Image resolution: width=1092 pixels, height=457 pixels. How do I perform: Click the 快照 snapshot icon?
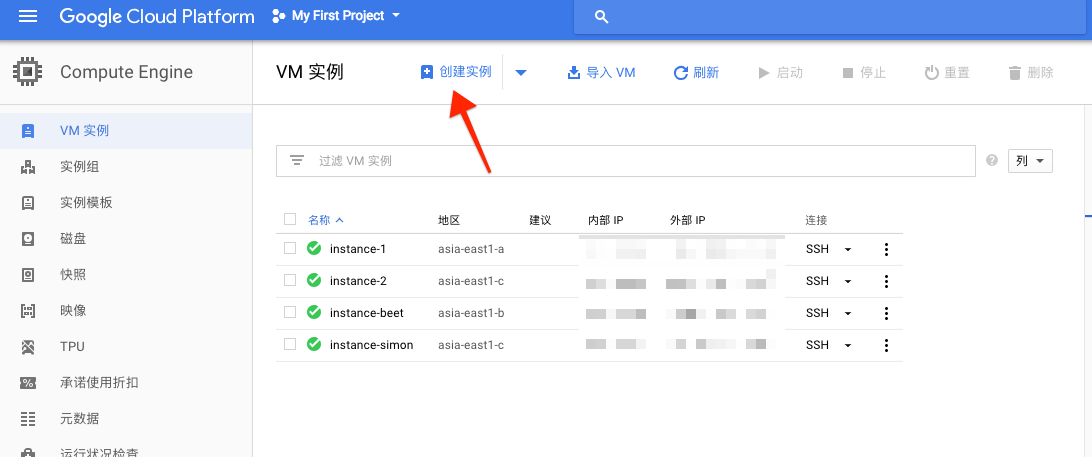pyautogui.click(x=28, y=274)
